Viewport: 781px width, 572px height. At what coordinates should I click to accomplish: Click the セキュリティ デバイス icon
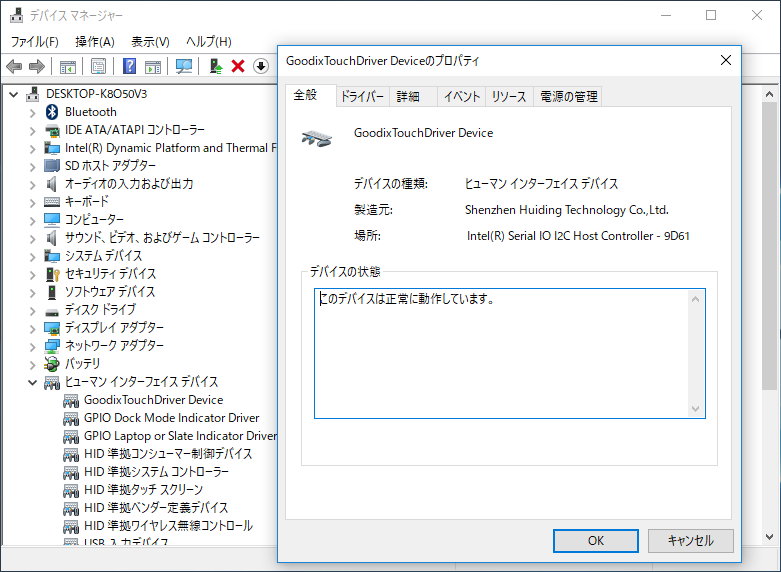point(52,274)
